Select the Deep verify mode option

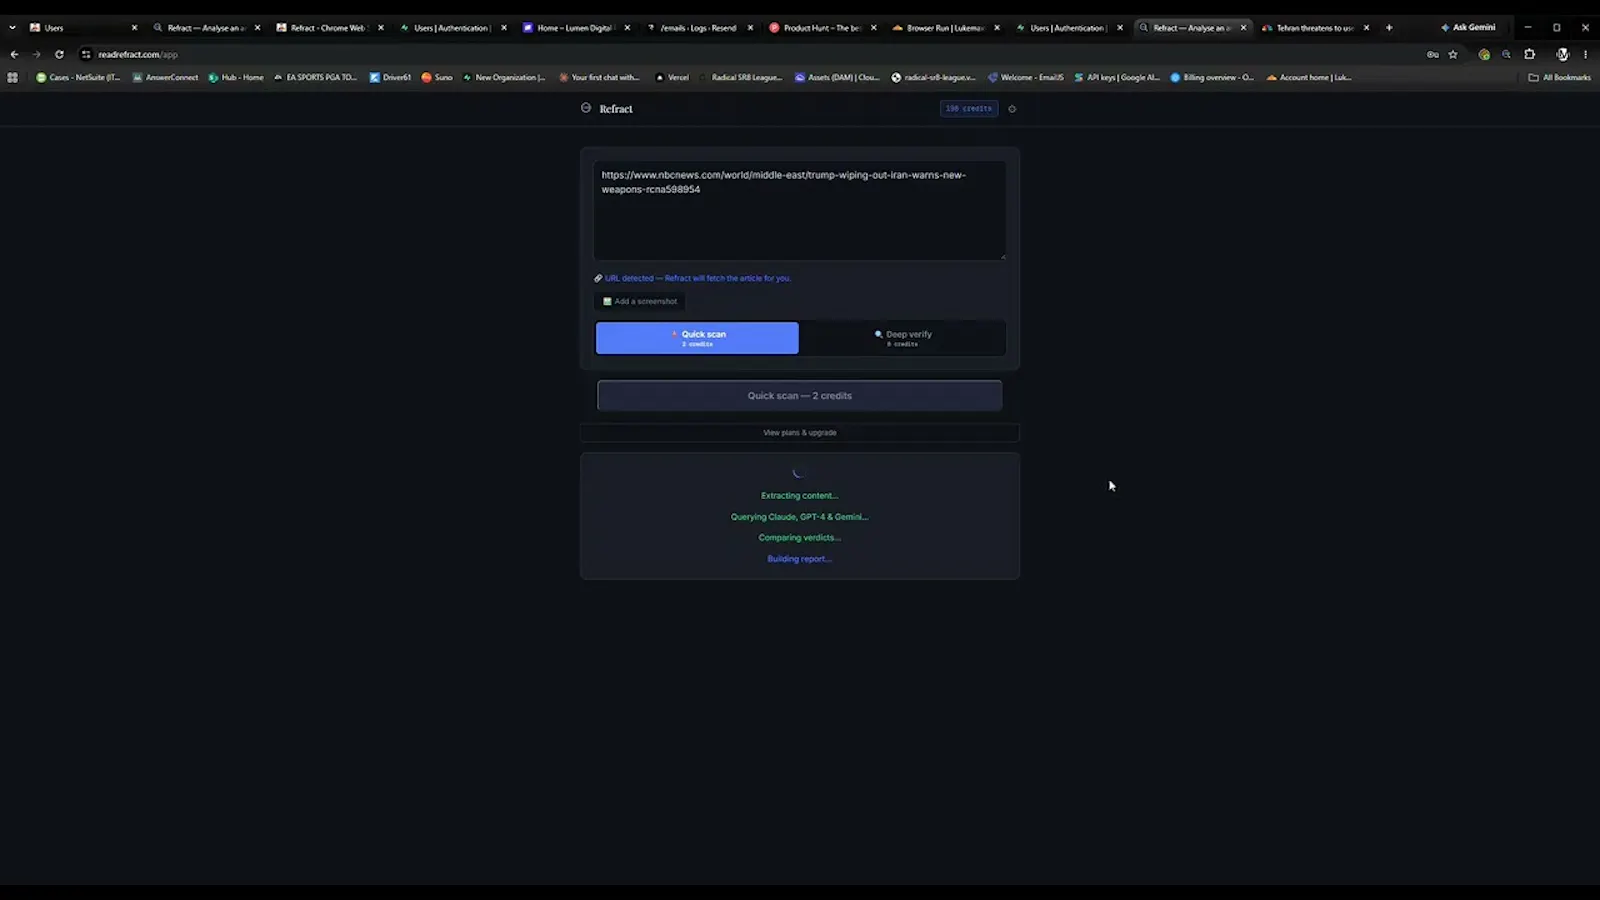pyautogui.click(x=902, y=338)
